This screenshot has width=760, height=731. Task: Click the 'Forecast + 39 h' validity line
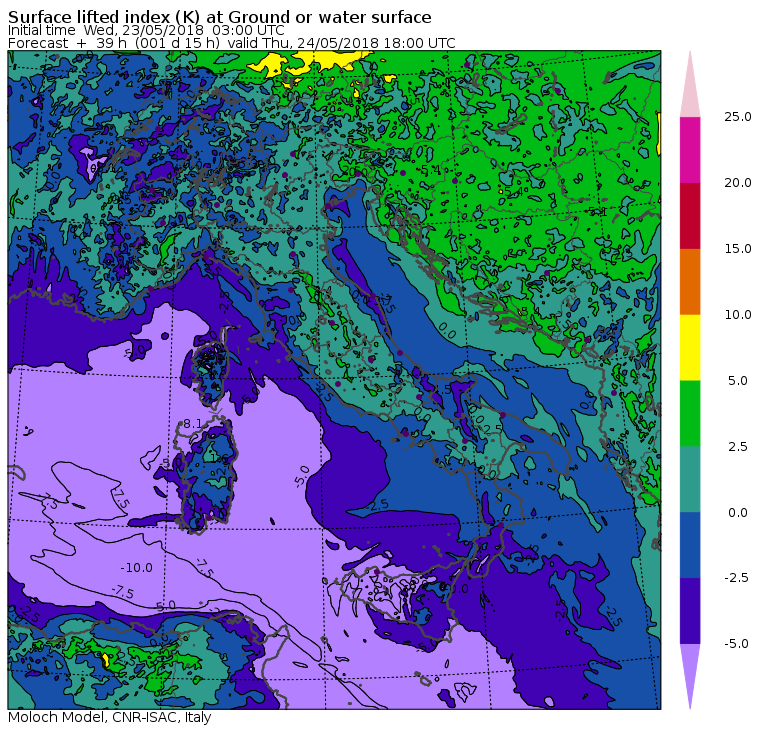[232, 43]
